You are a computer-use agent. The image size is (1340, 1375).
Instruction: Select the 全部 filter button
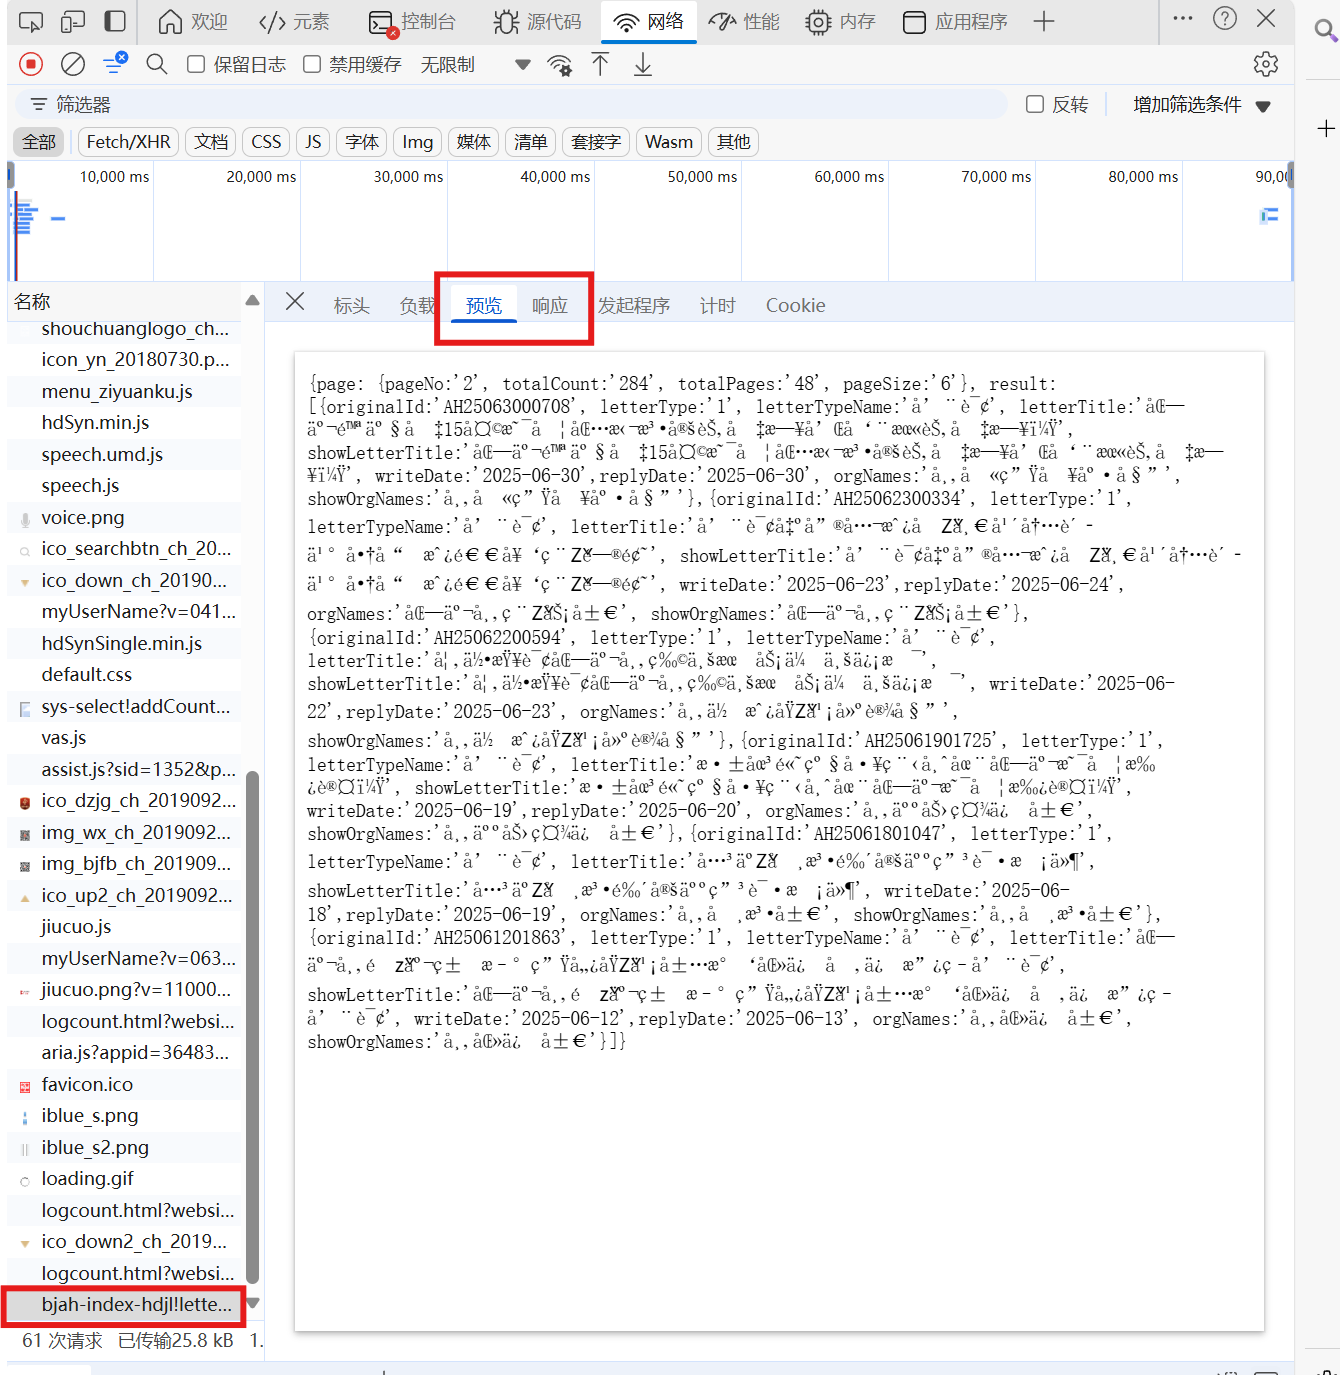tap(39, 142)
